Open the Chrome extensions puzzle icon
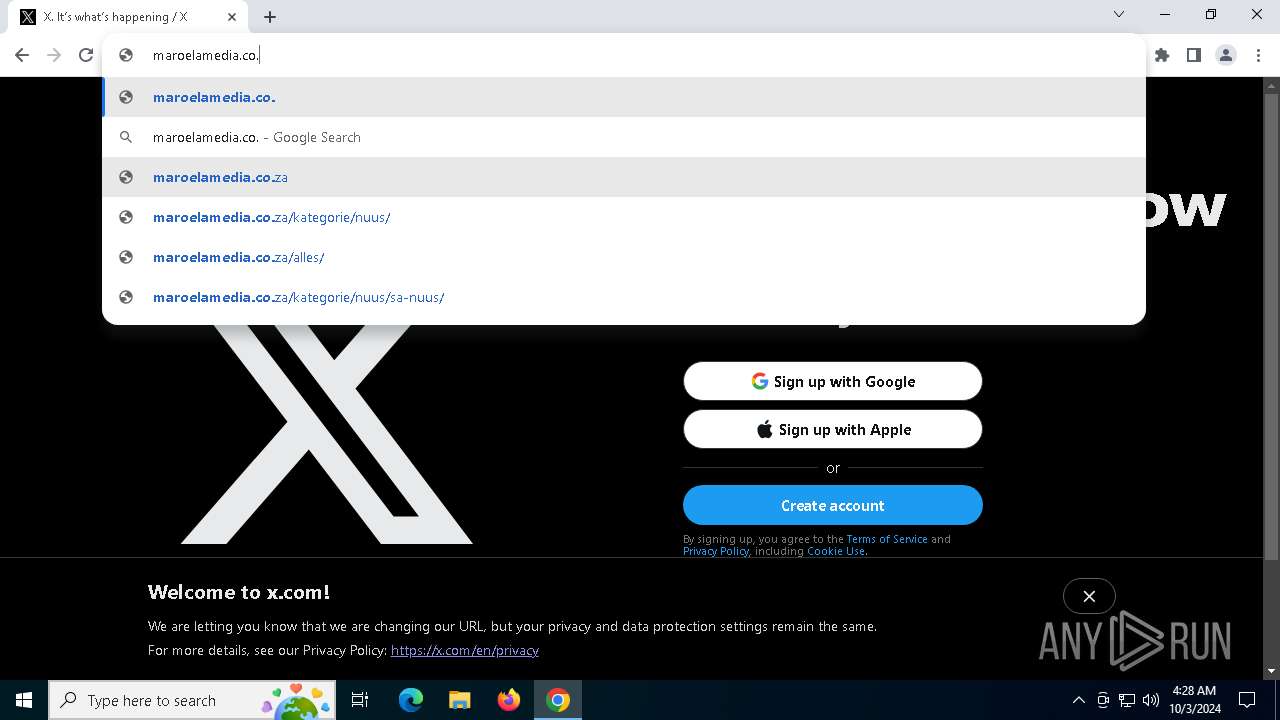This screenshot has height=720, width=1280. [1162, 55]
